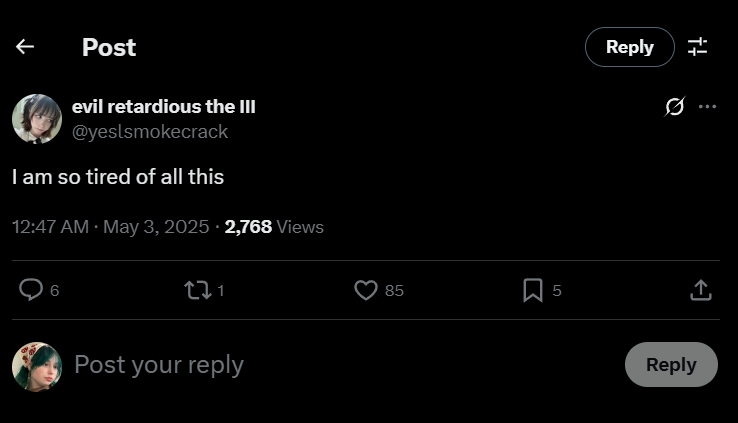Click your own avatar beside reply box
This screenshot has height=423, width=738.
pos(37,365)
